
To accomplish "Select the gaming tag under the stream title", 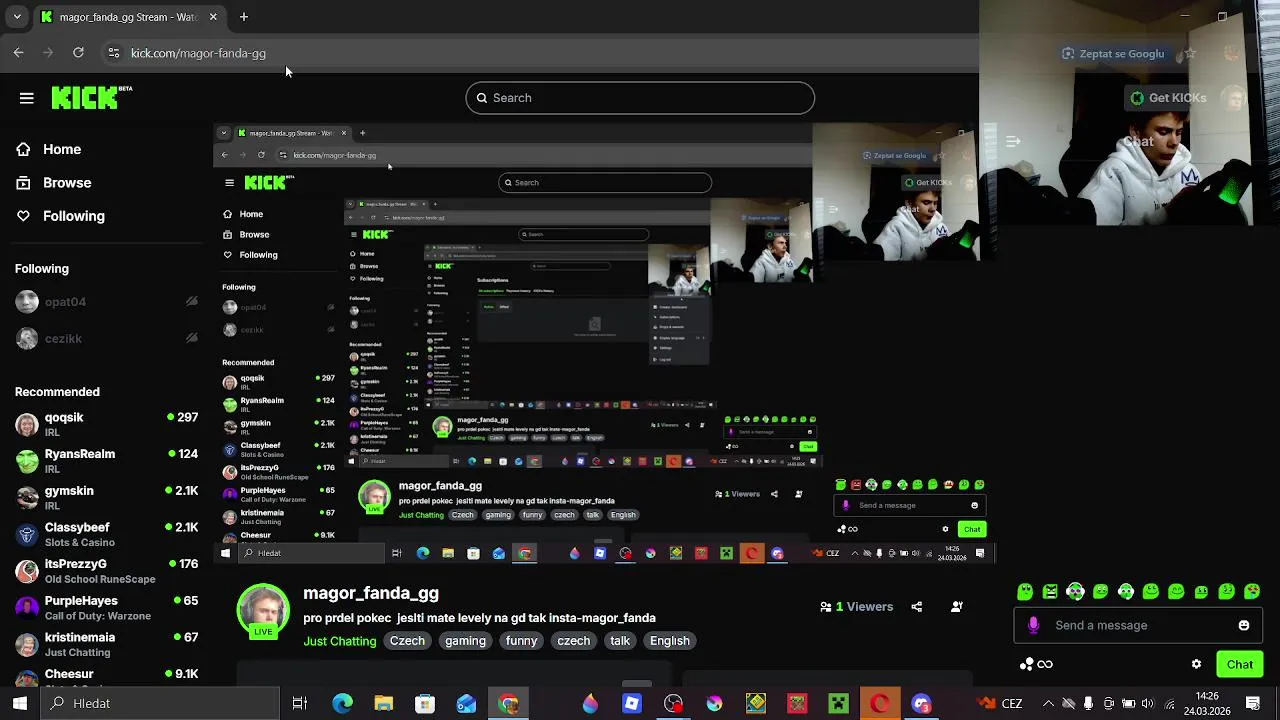I will tap(465, 641).
